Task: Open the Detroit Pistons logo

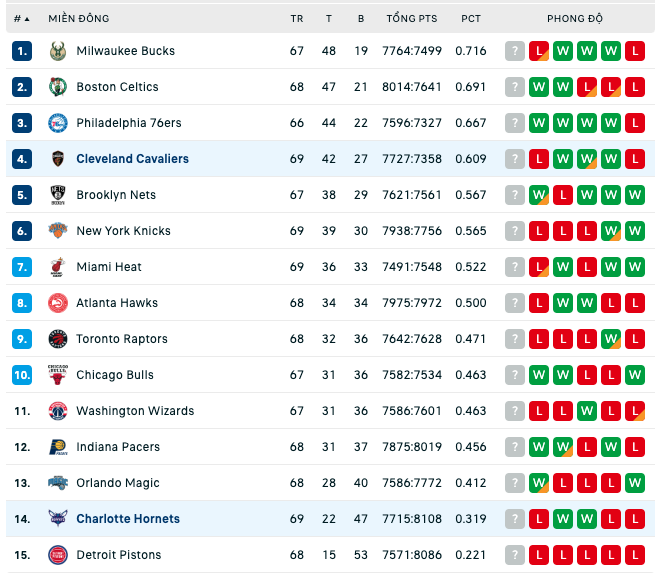Action: coord(58,555)
